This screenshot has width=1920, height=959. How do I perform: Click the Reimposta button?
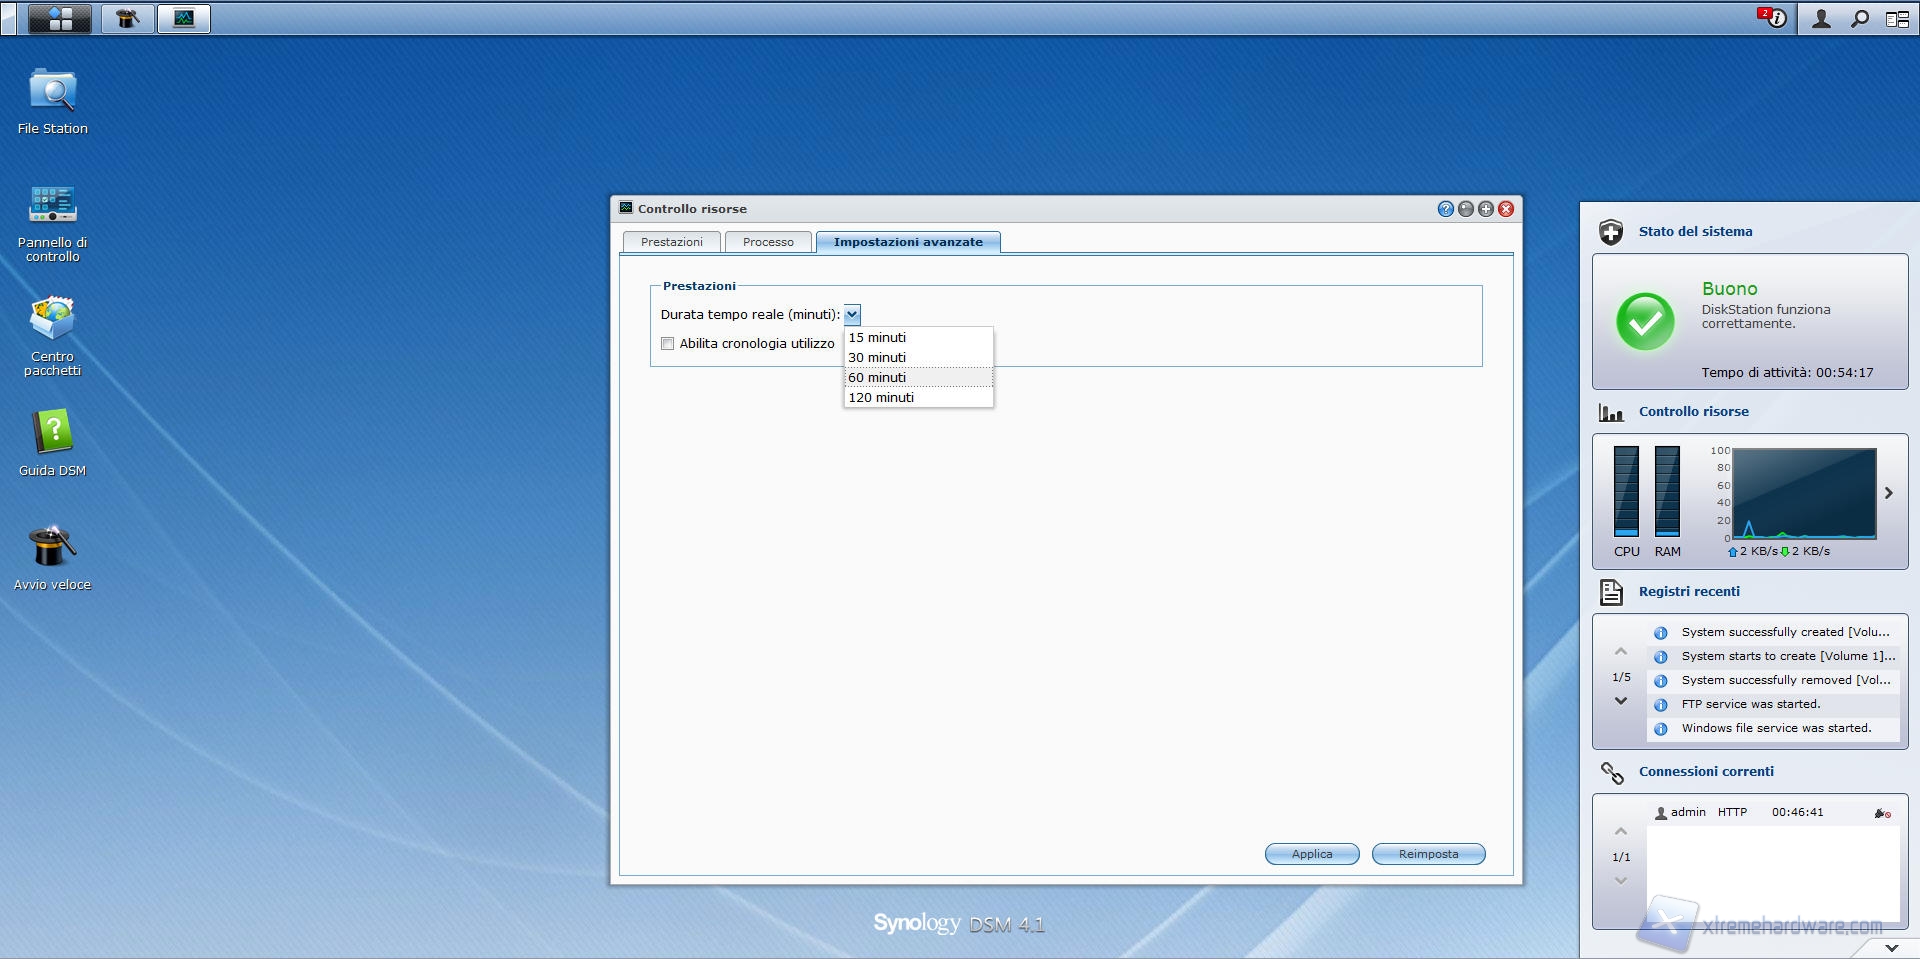tap(1428, 854)
